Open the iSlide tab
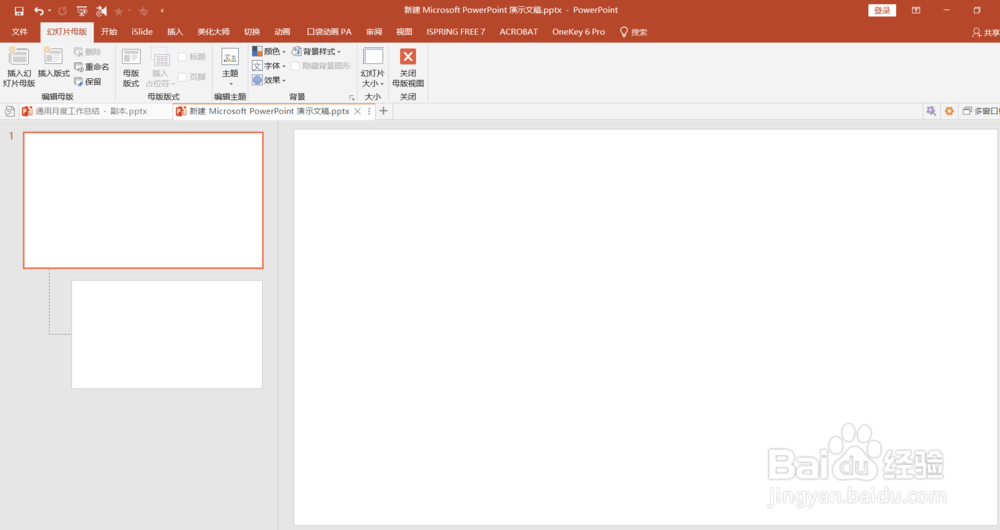Image resolution: width=1000 pixels, height=530 pixels. pyautogui.click(x=142, y=32)
